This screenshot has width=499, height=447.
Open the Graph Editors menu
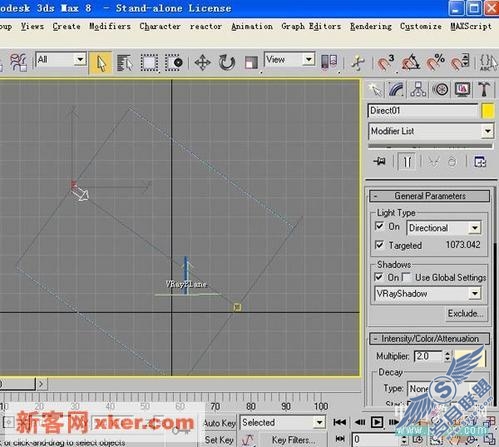tap(311, 26)
